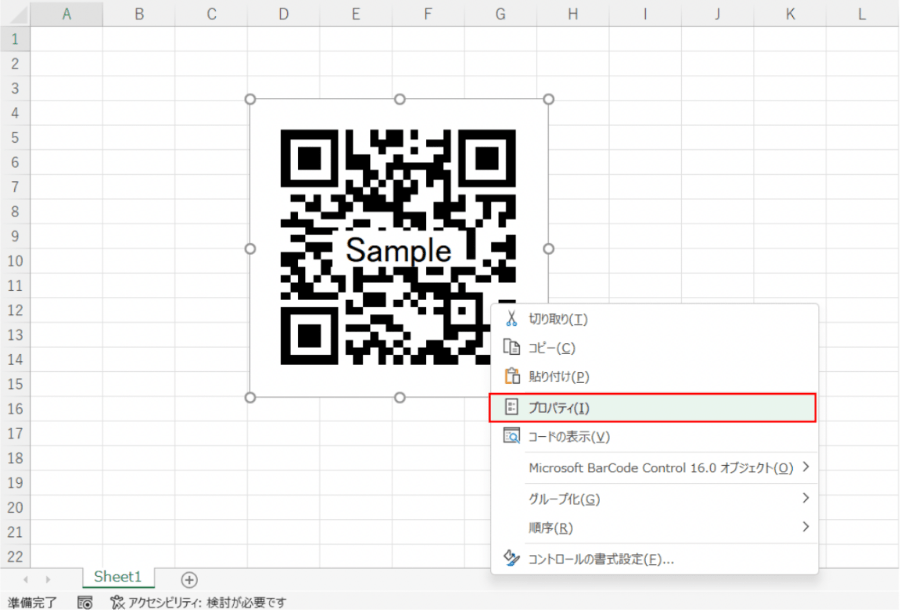Click the 準備完了 status text

pyautogui.click(x=32, y=603)
